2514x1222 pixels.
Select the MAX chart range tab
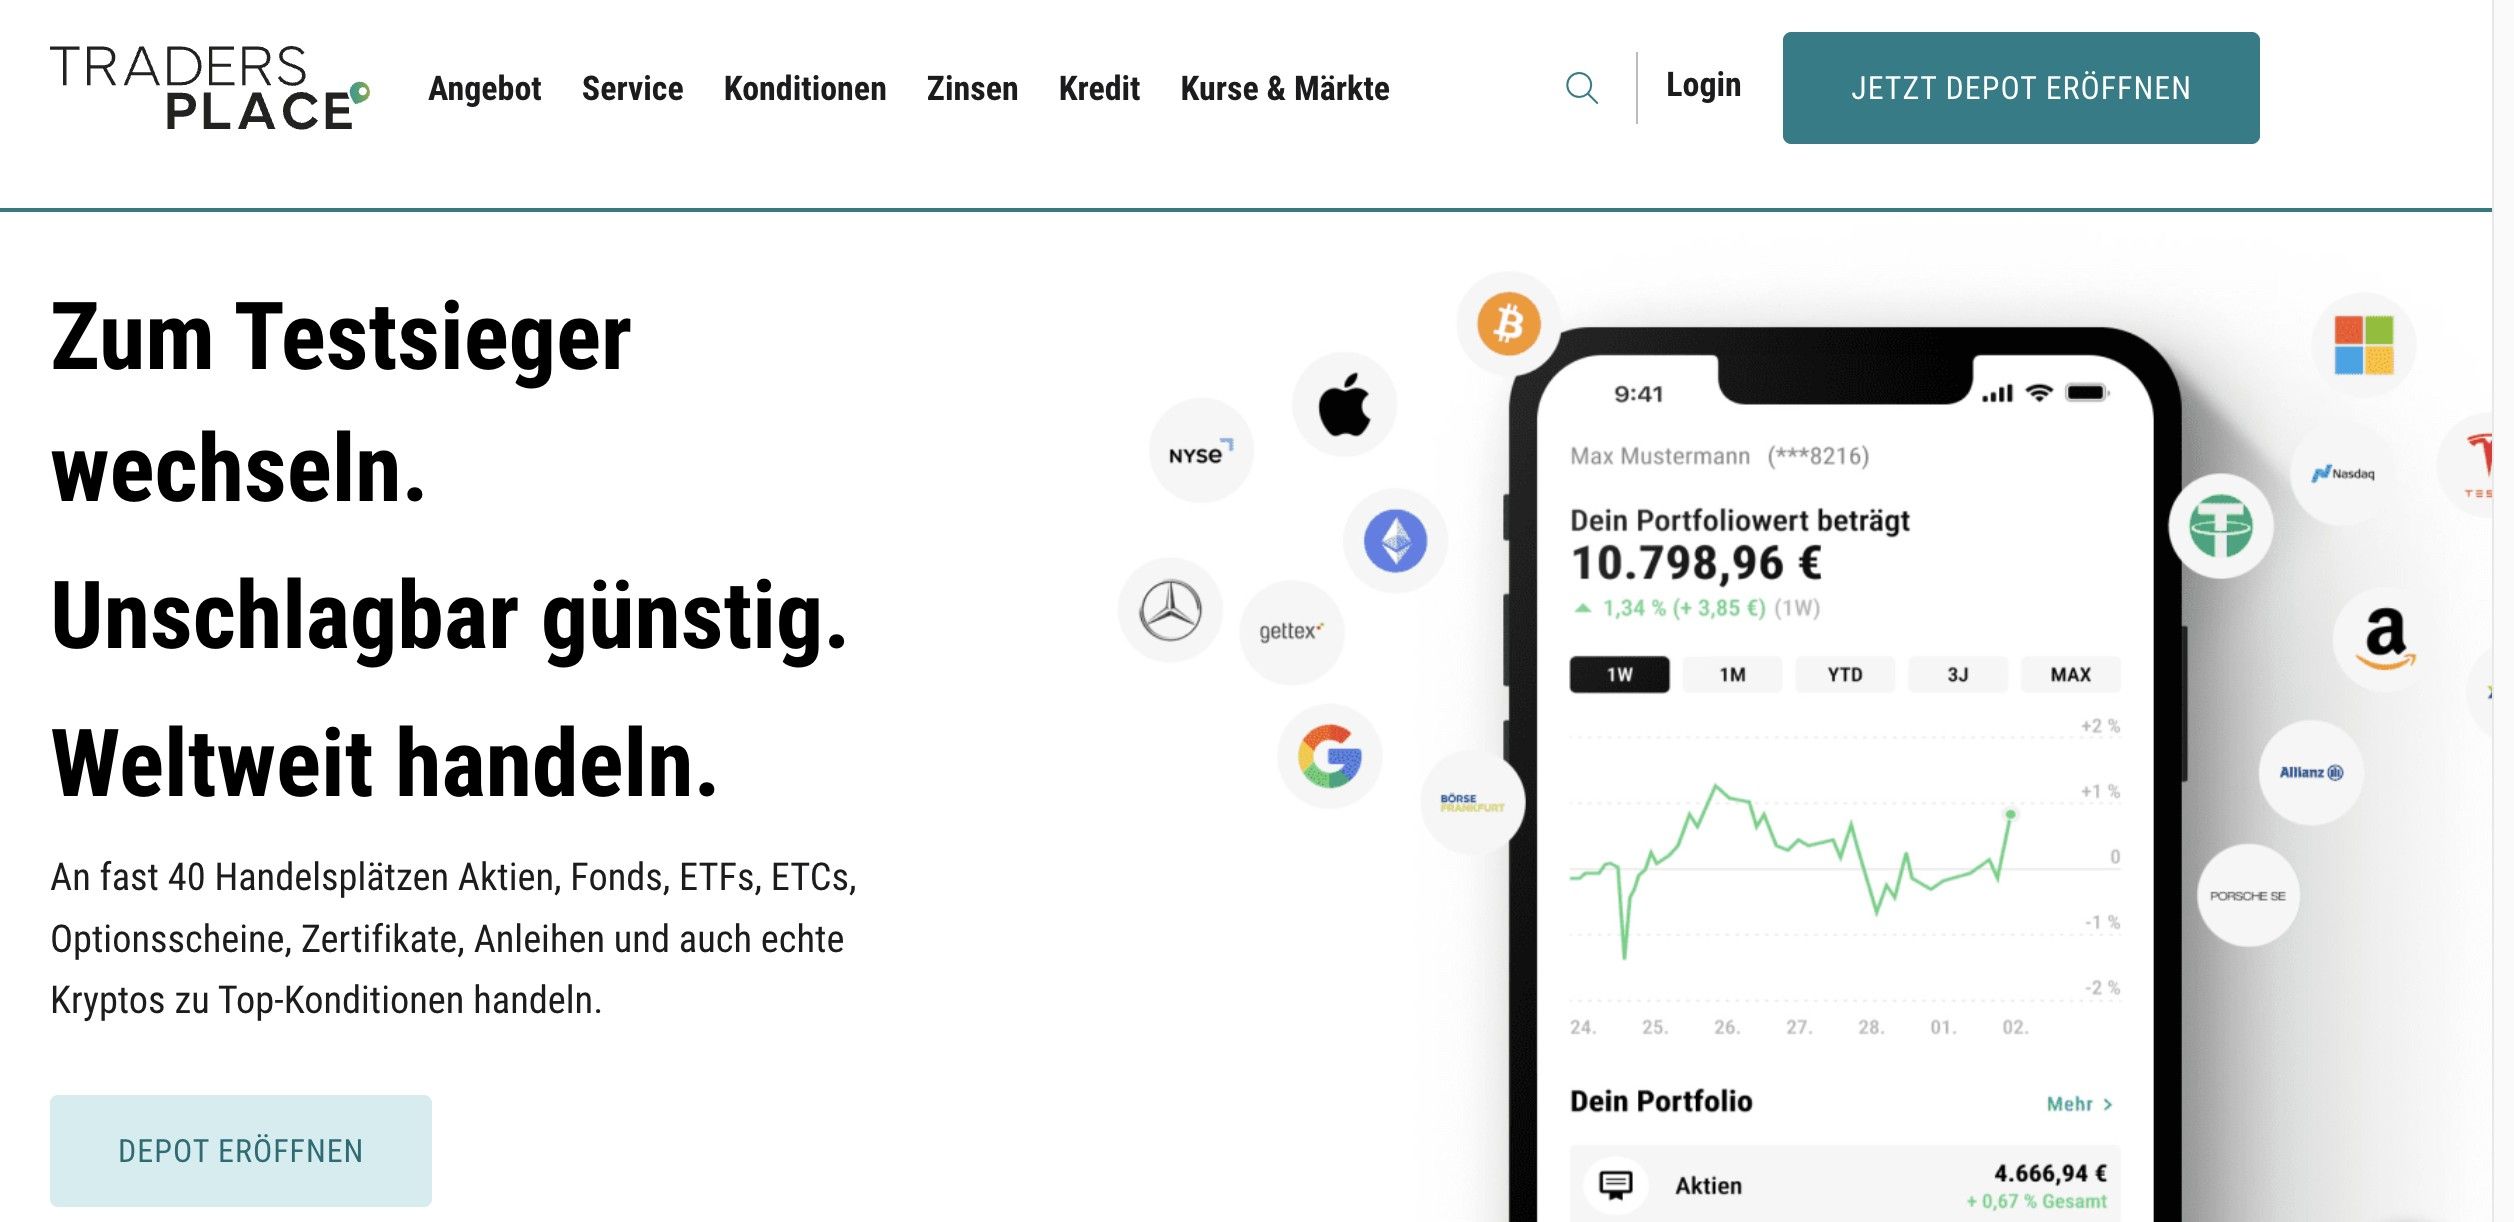tap(2070, 675)
